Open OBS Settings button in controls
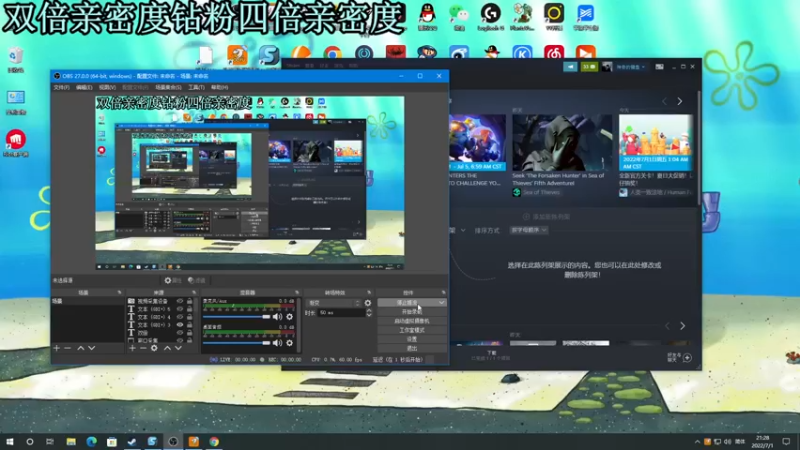The height and width of the screenshot is (450, 800). point(412,339)
